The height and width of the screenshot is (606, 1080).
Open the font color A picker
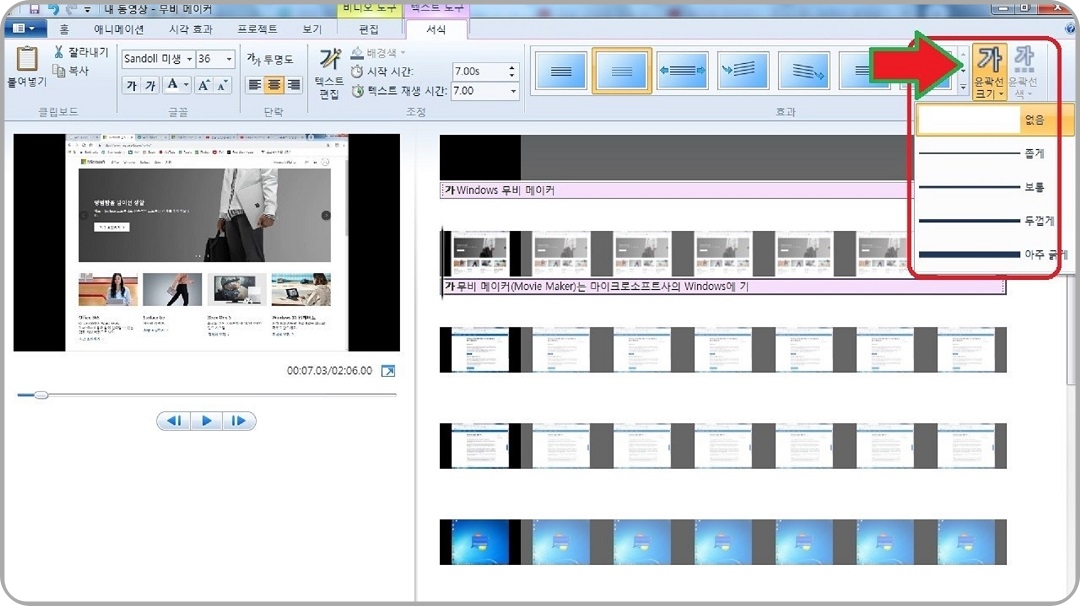pyautogui.click(x=176, y=85)
